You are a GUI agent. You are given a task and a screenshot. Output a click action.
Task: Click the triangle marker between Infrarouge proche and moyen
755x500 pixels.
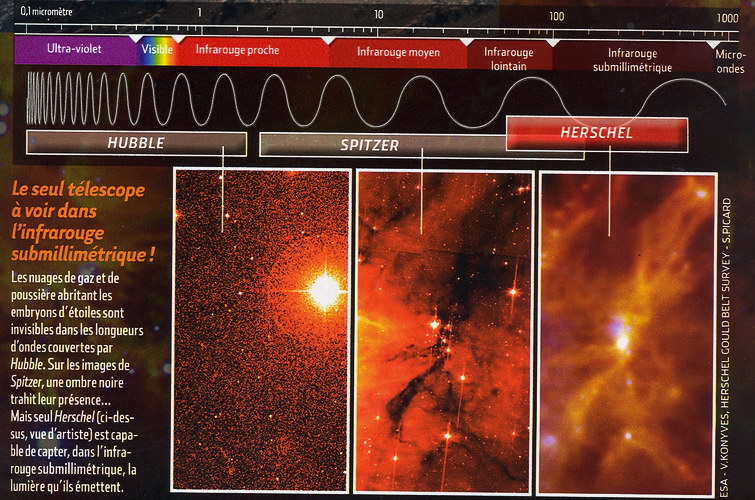pyautogui.click(x=328, y=41)
